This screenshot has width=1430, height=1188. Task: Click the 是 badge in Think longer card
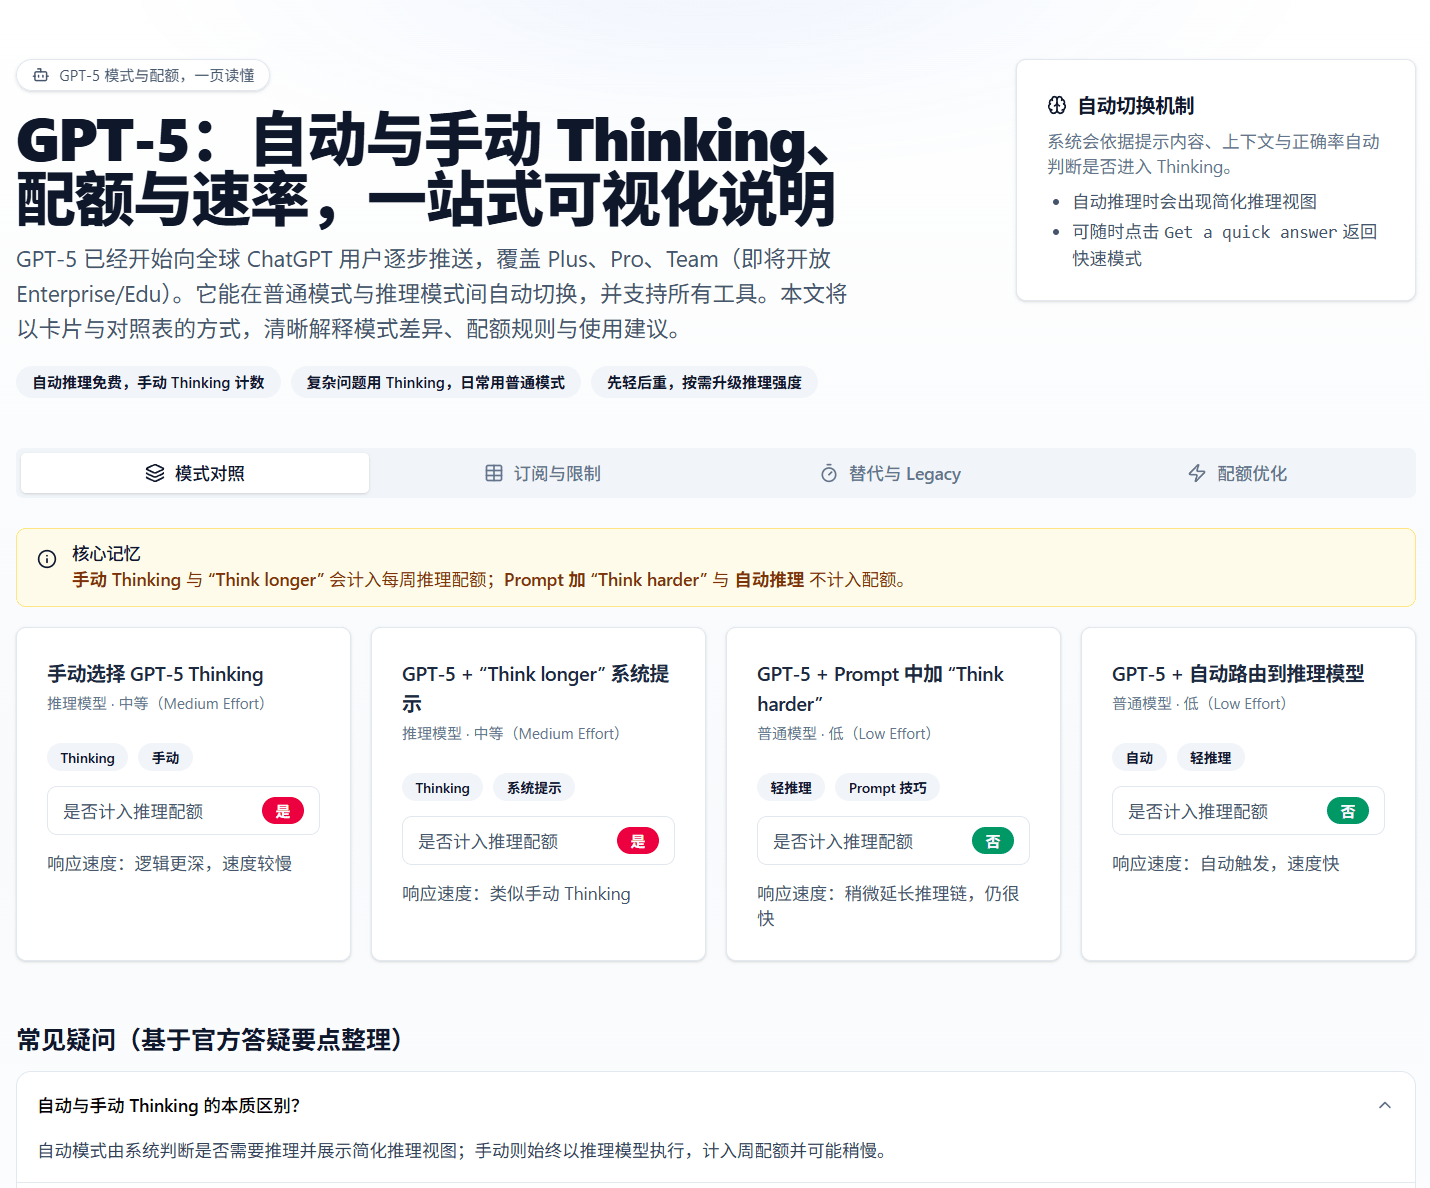(x=638, y=841)
